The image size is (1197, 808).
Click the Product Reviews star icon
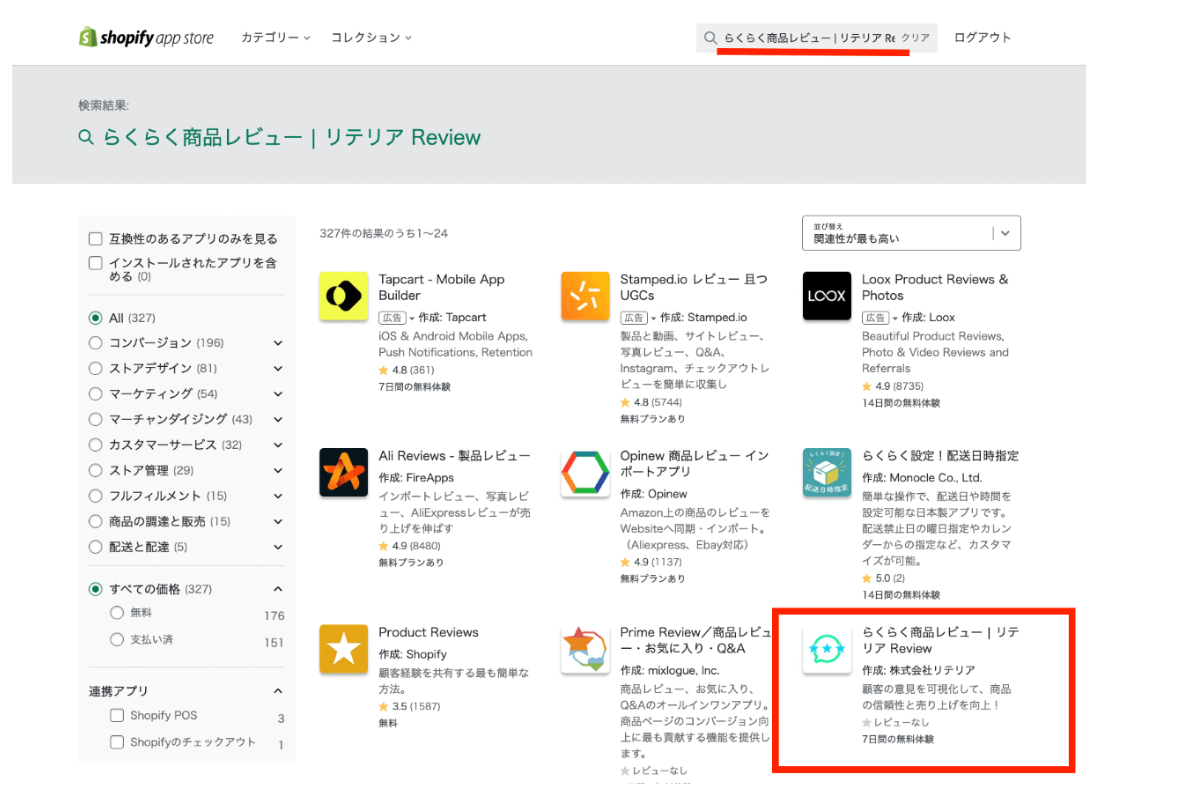coord(343,649)
